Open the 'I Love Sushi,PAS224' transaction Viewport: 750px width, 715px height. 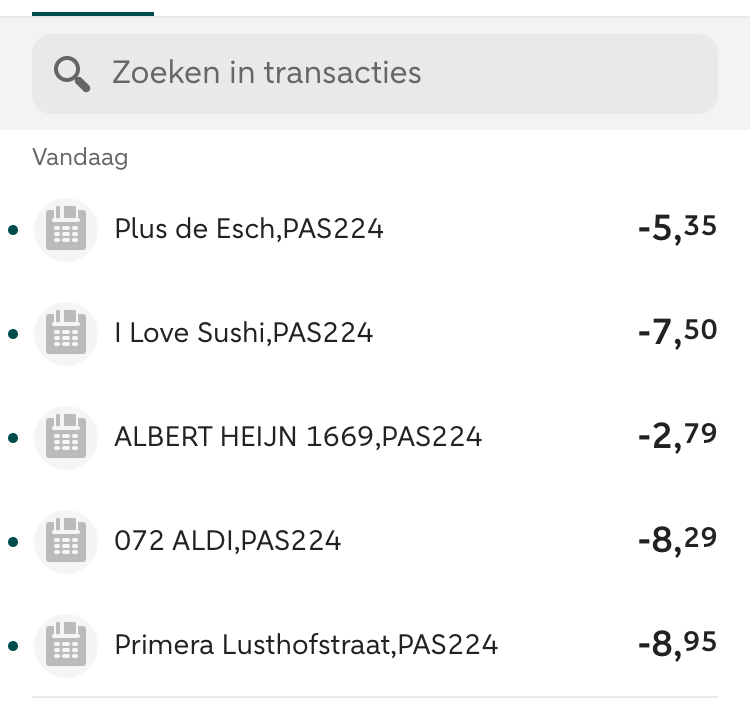tap(244, 333)
